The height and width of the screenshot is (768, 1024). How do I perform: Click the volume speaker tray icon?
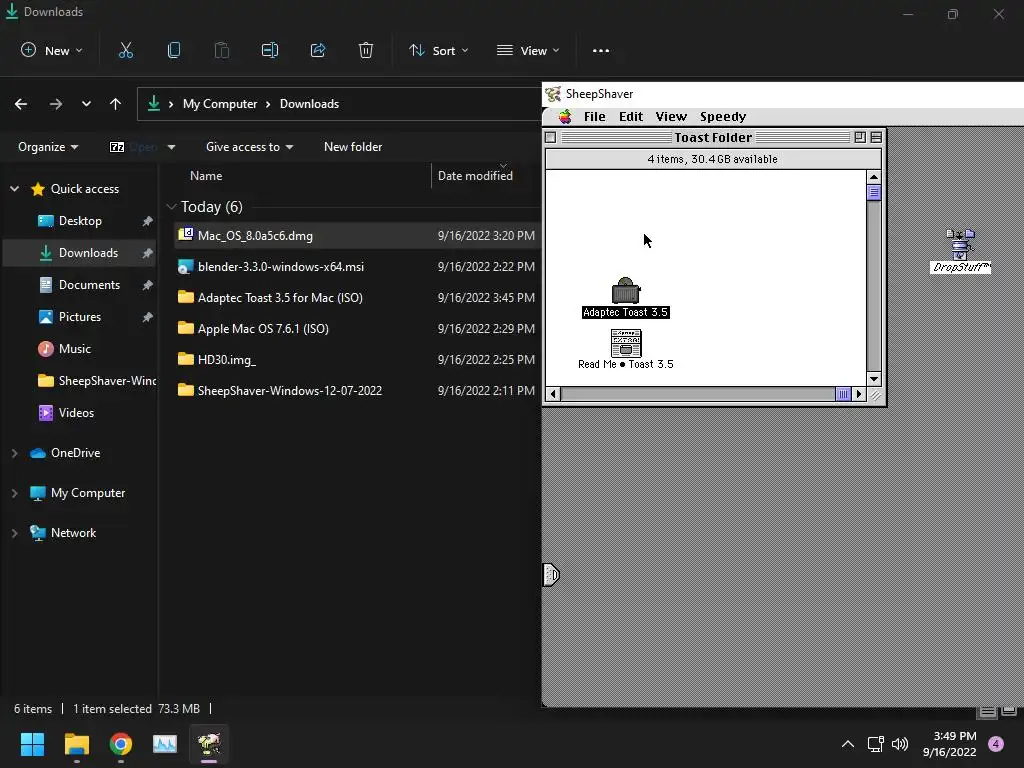[900, 744]
